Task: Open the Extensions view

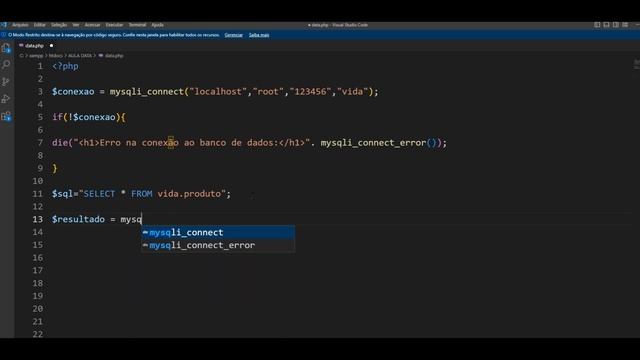Action: [x=6, y=116]
